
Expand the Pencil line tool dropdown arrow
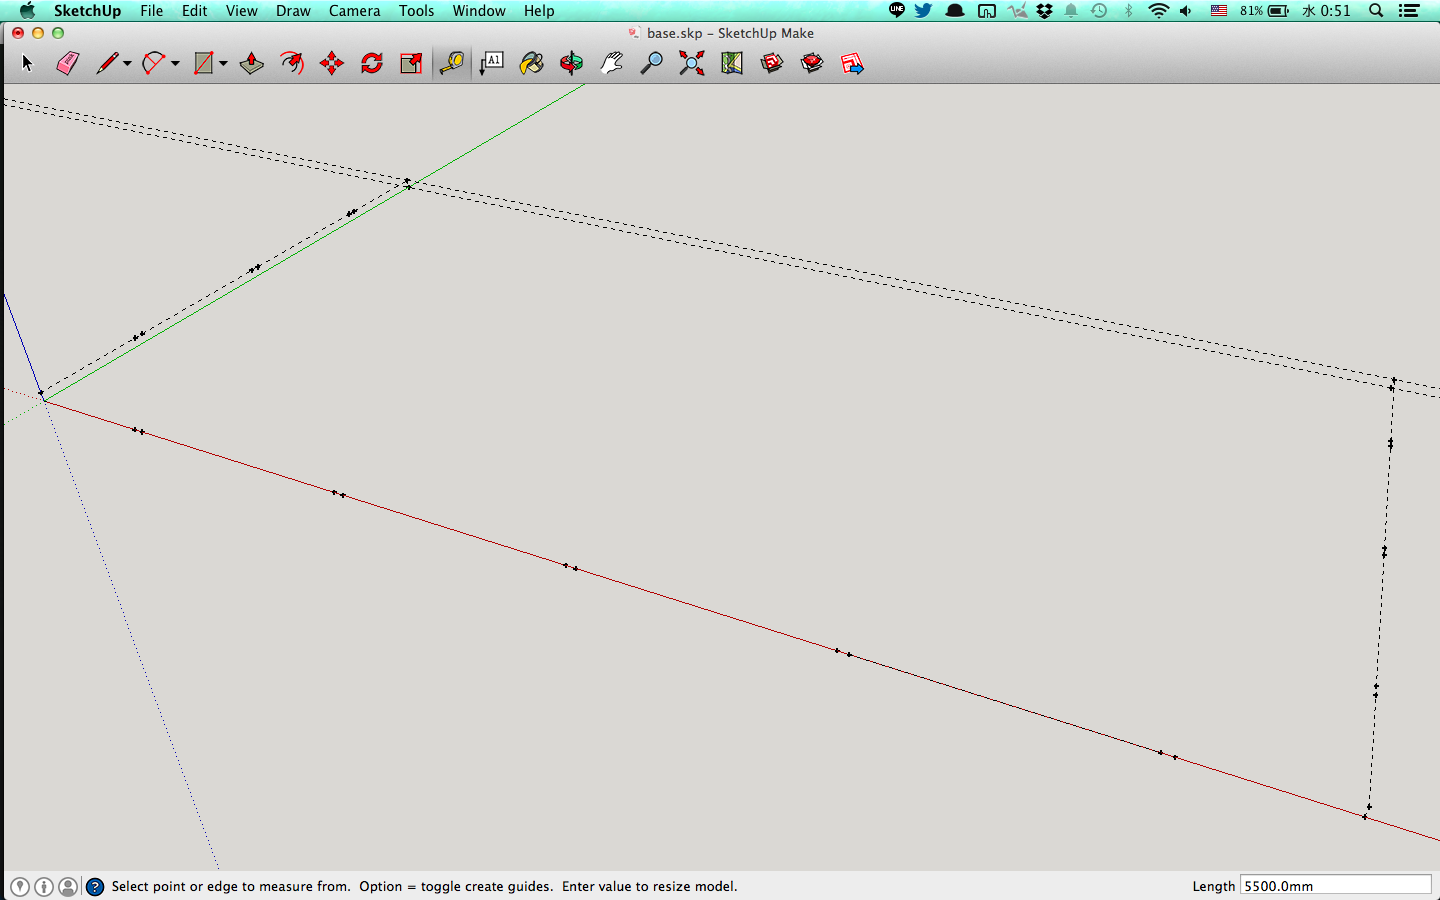tap(127, 64)
